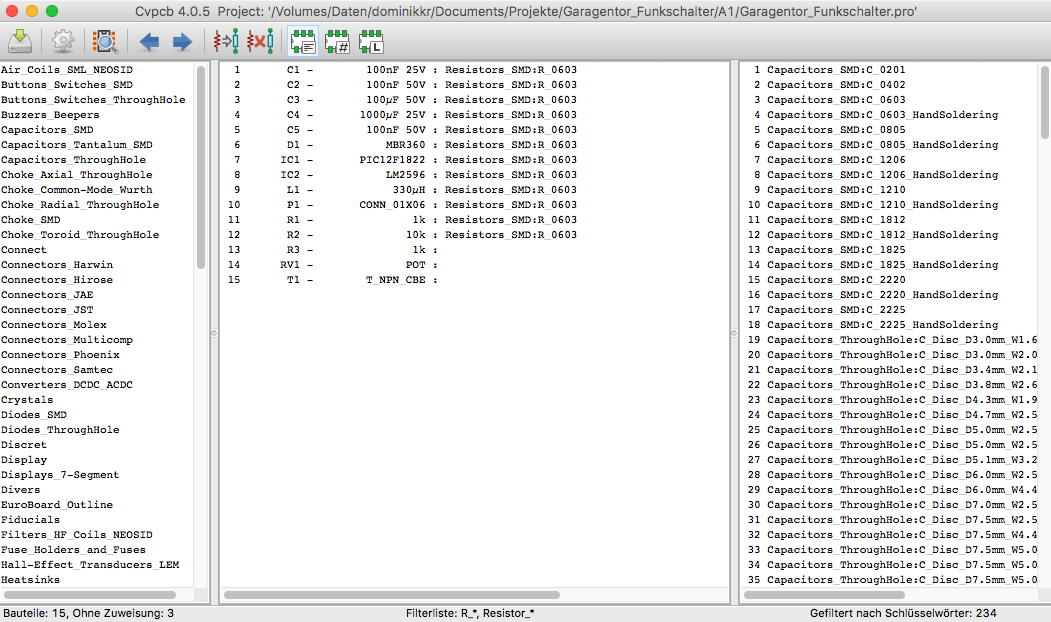This screenshot has height=622, width=1051.
Task: Select unassigned component RV1 POT
Action: tap(332, 265)
